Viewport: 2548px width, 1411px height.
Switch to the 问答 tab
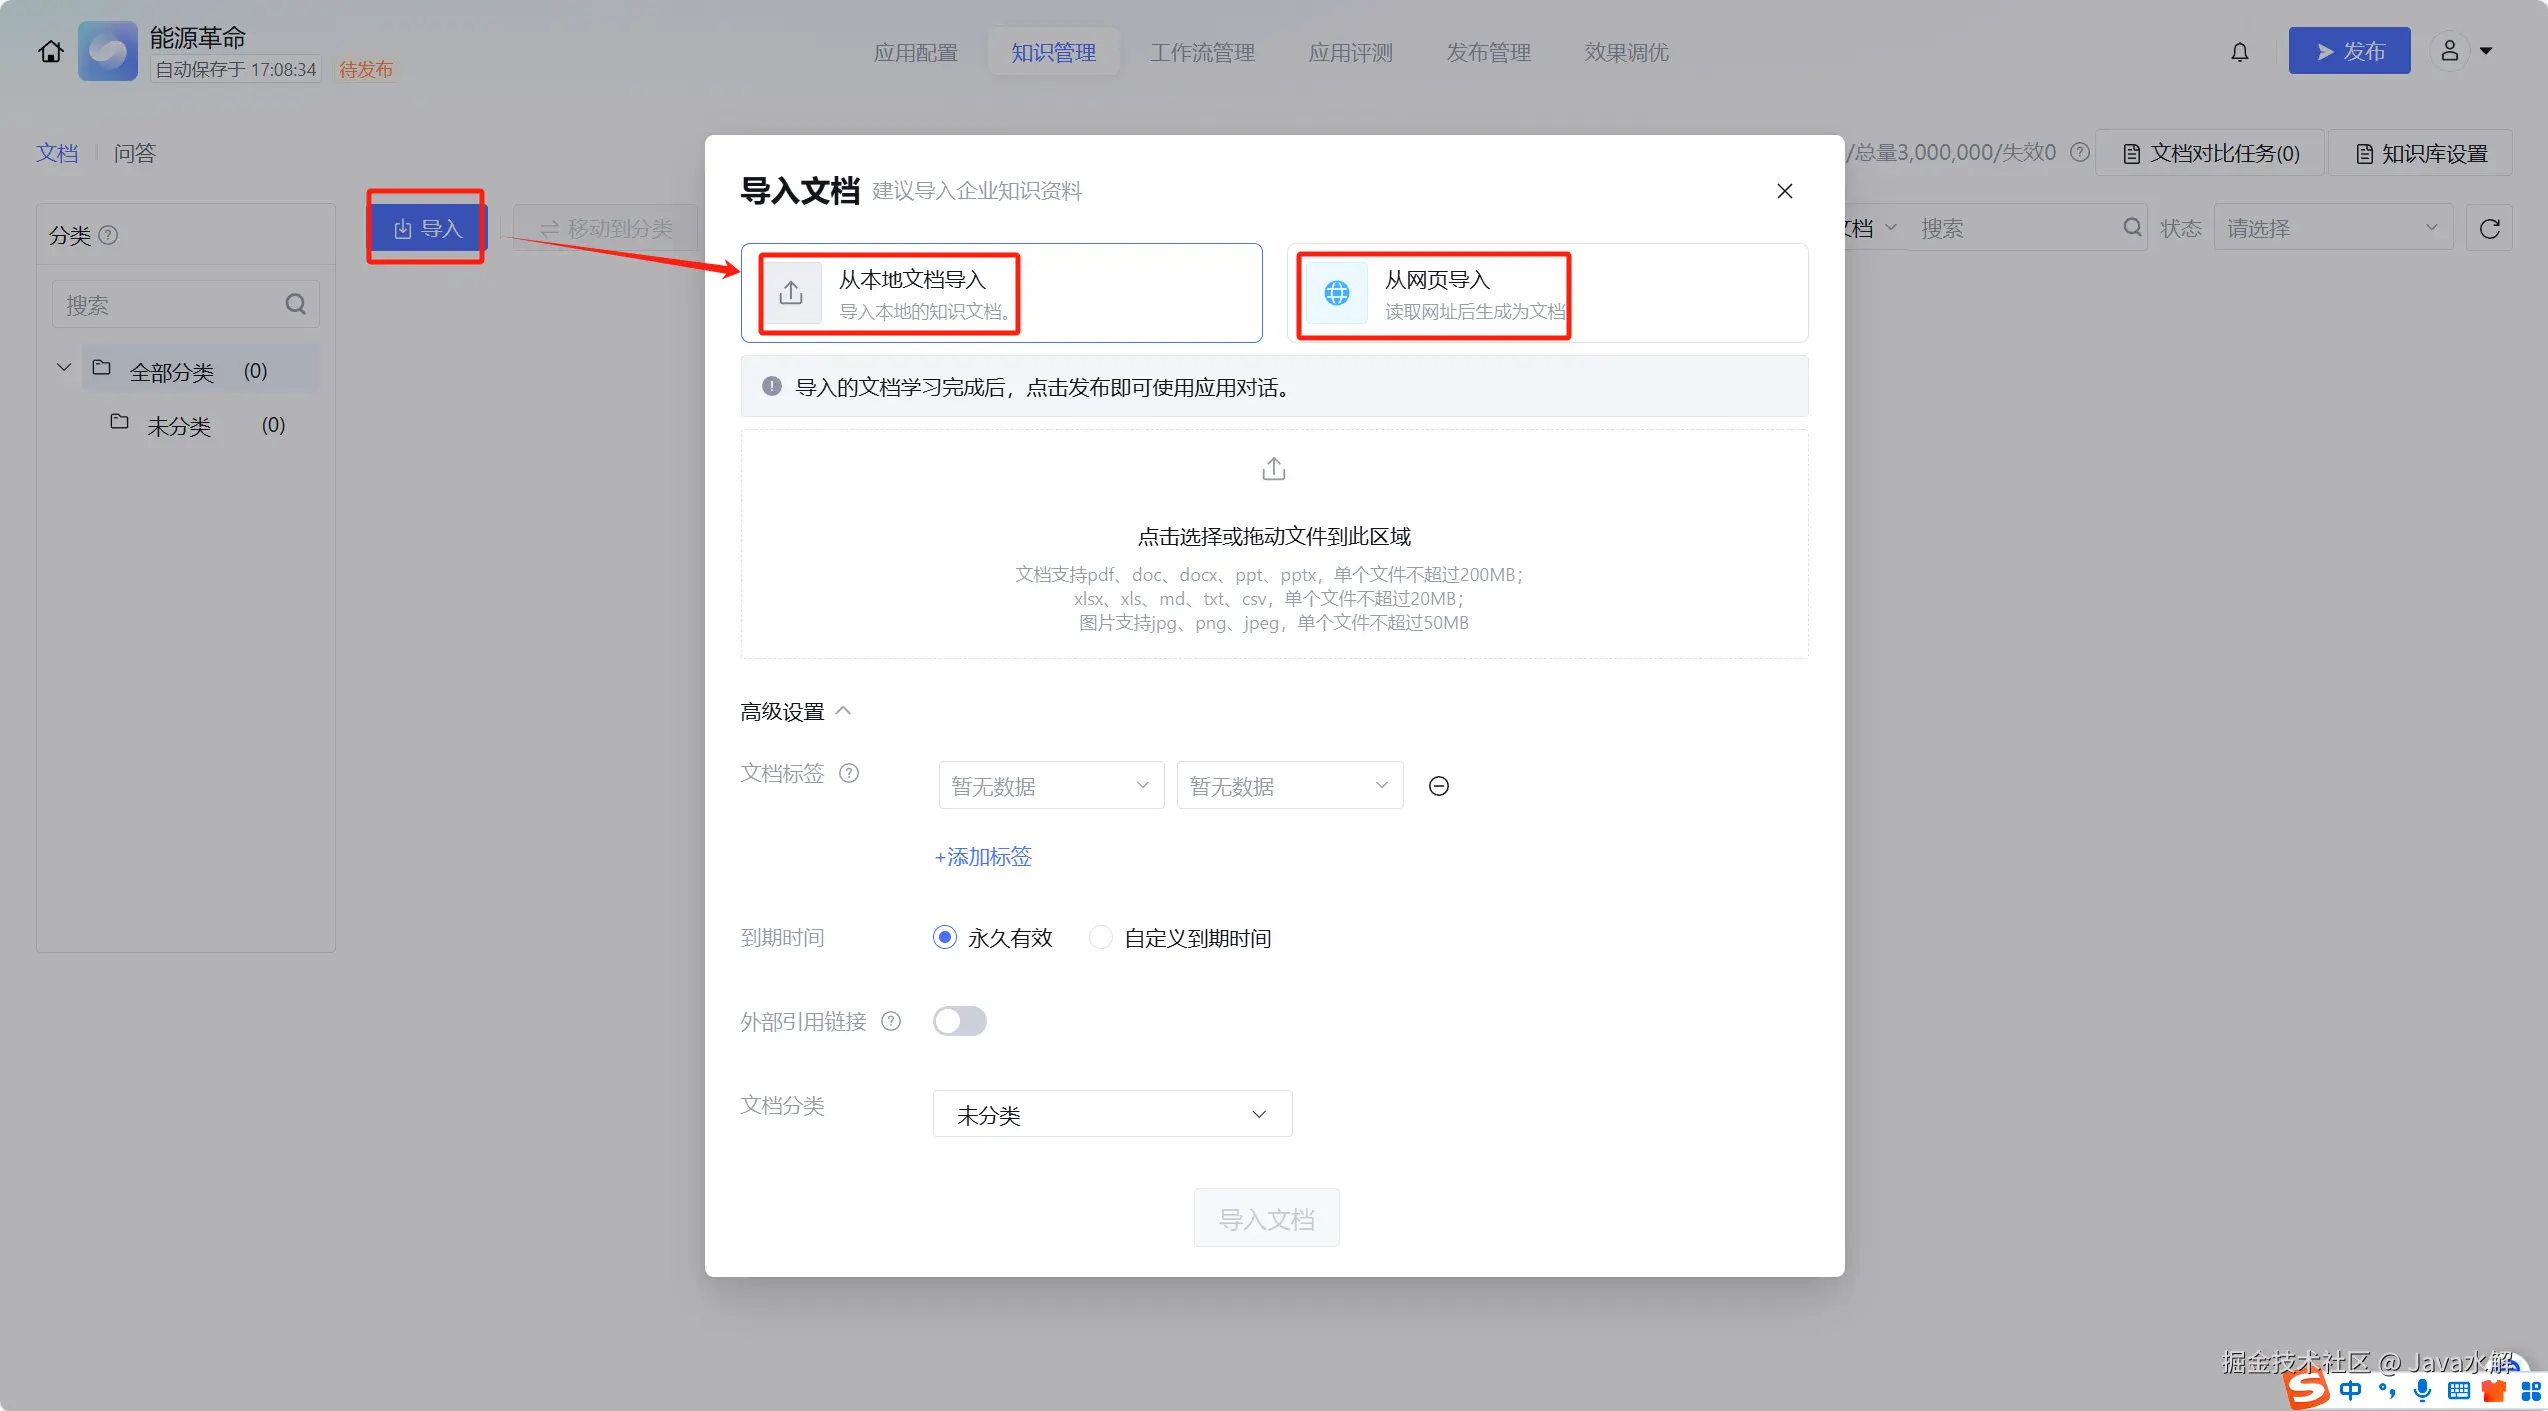coord(135,153)
